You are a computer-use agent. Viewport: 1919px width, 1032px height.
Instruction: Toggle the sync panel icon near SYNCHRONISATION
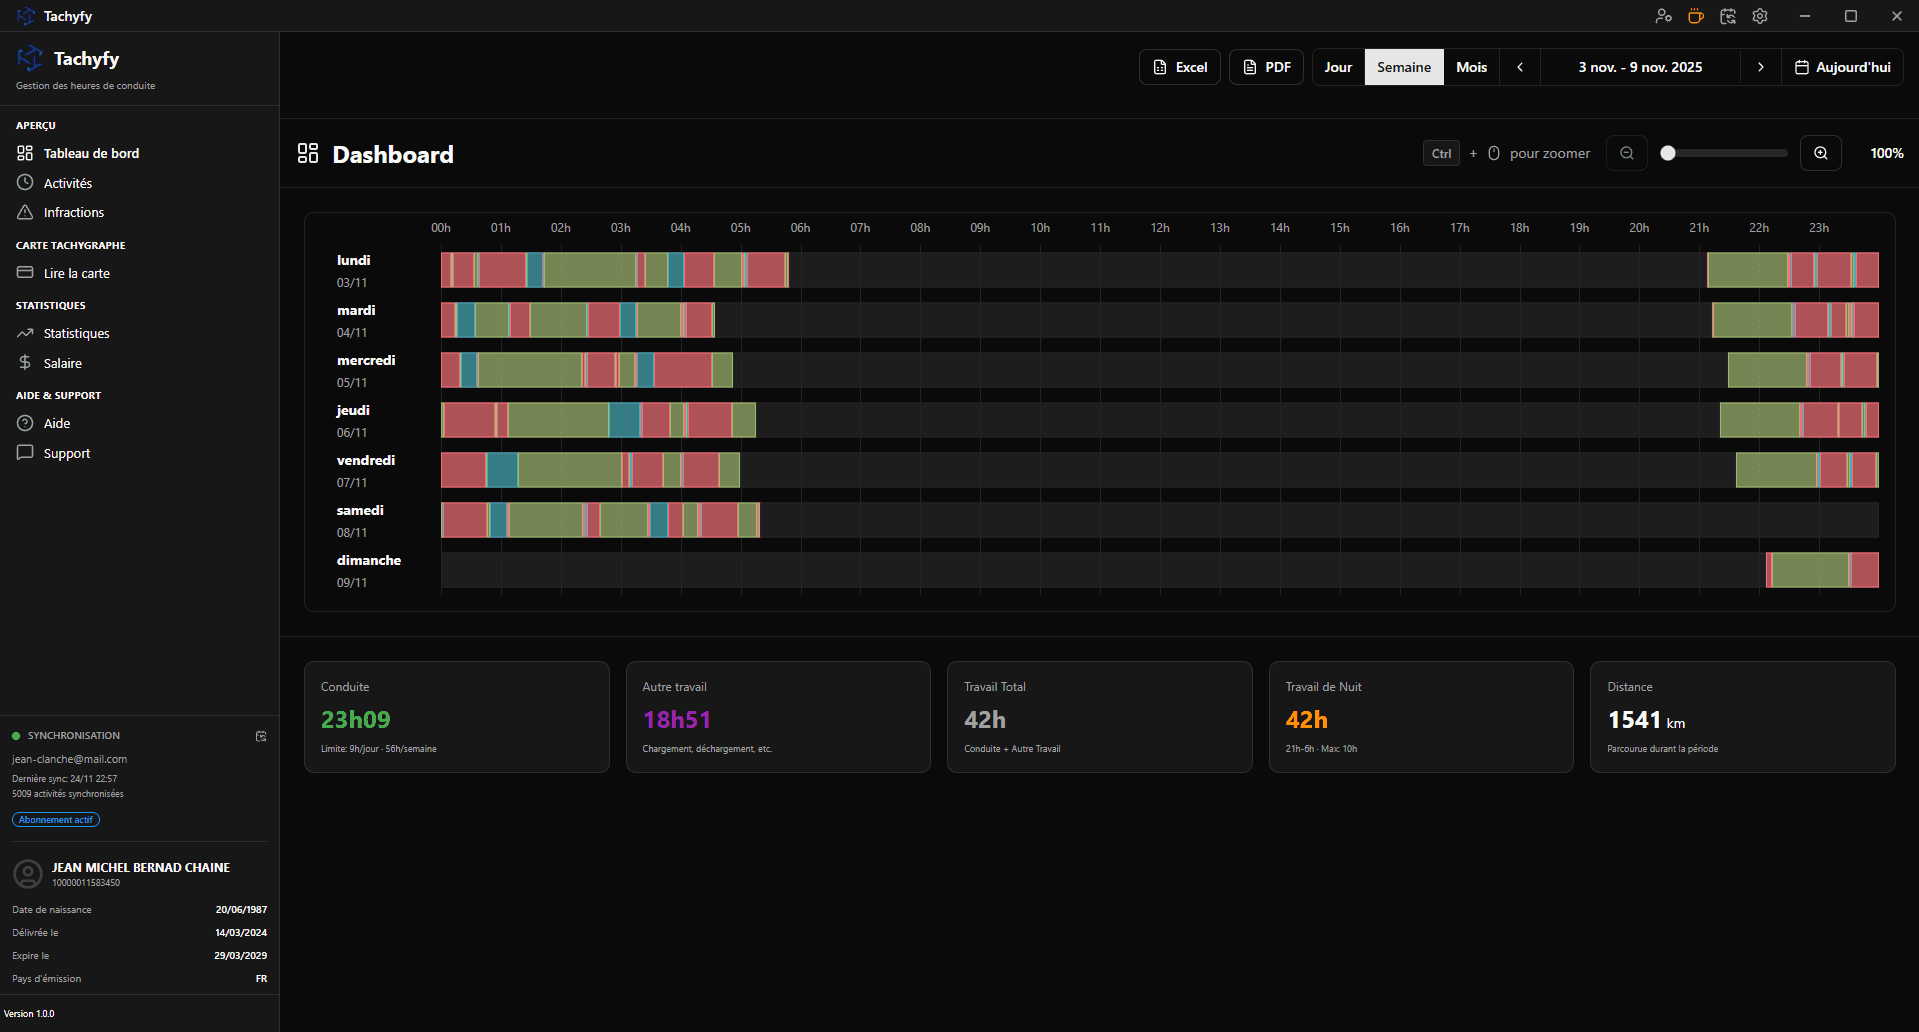coord(261,736)
